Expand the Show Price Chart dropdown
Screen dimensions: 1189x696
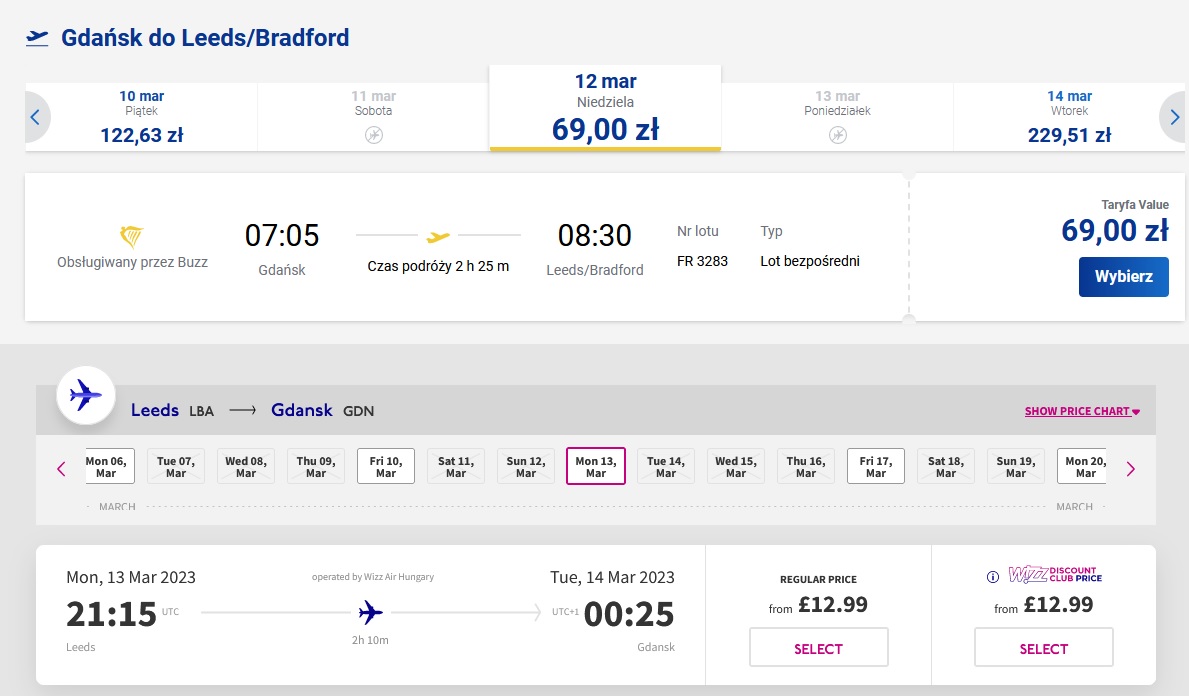(x=1082, y=411)
